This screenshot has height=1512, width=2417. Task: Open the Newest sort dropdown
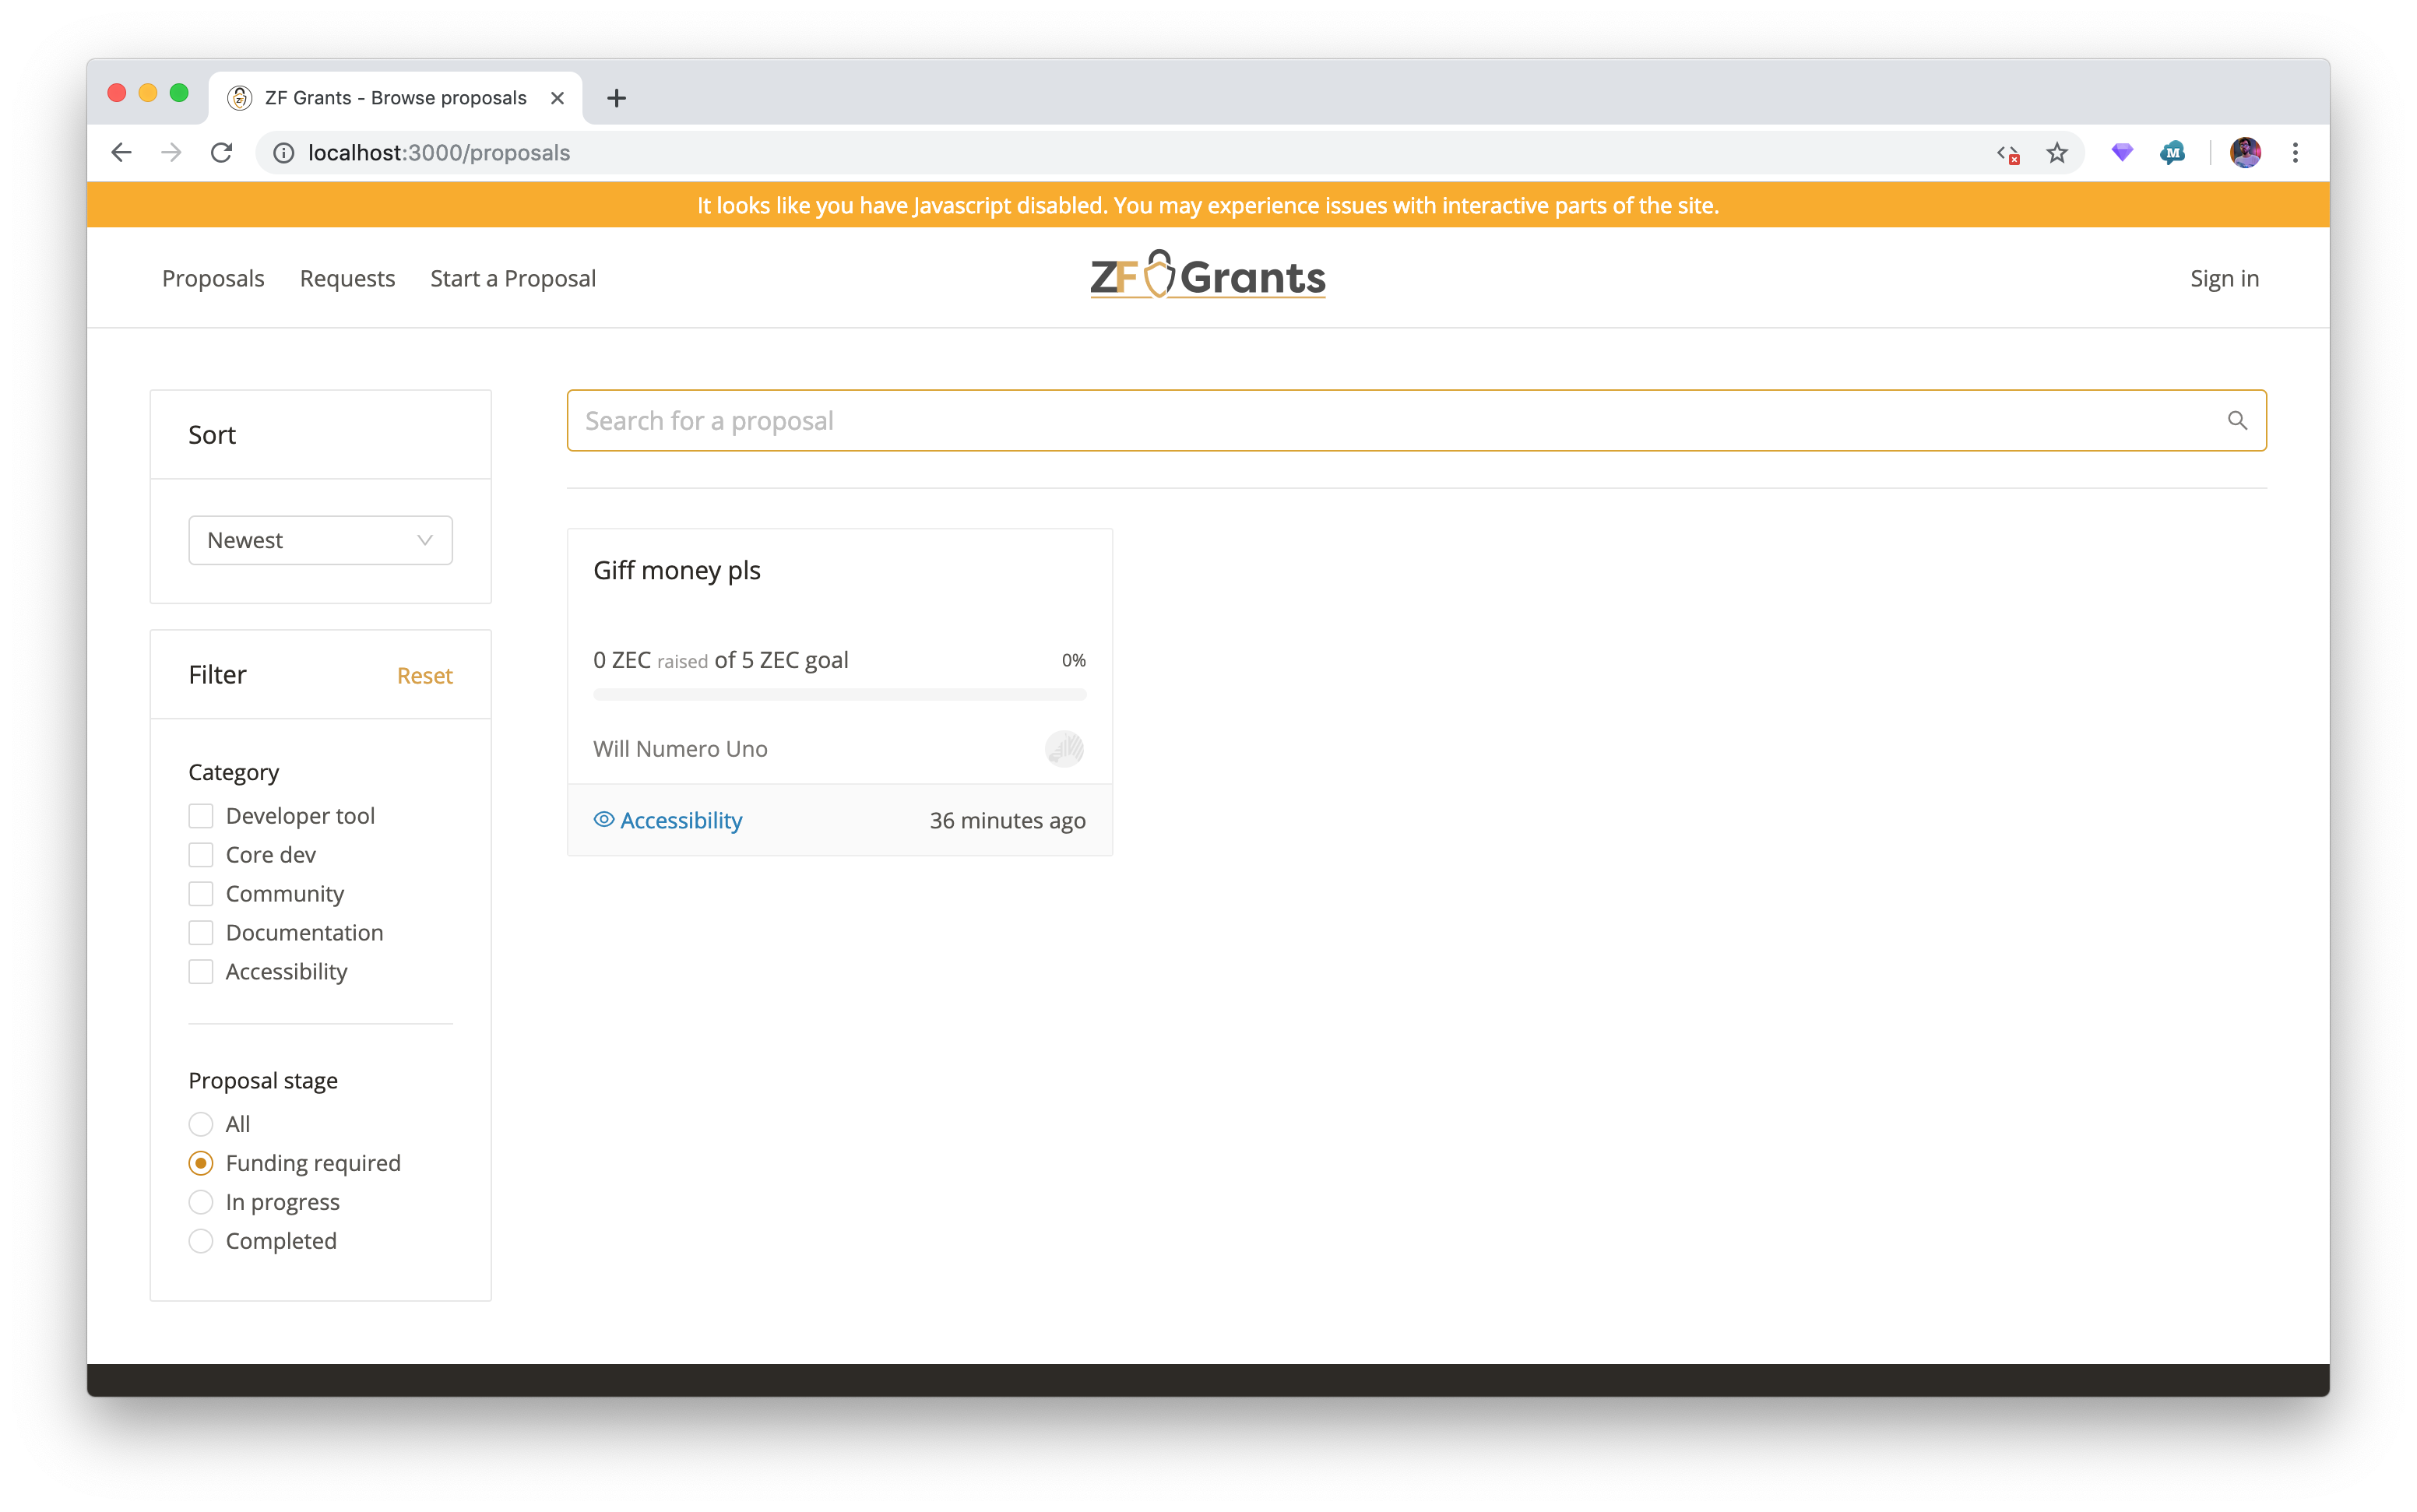tap(320, 541)
